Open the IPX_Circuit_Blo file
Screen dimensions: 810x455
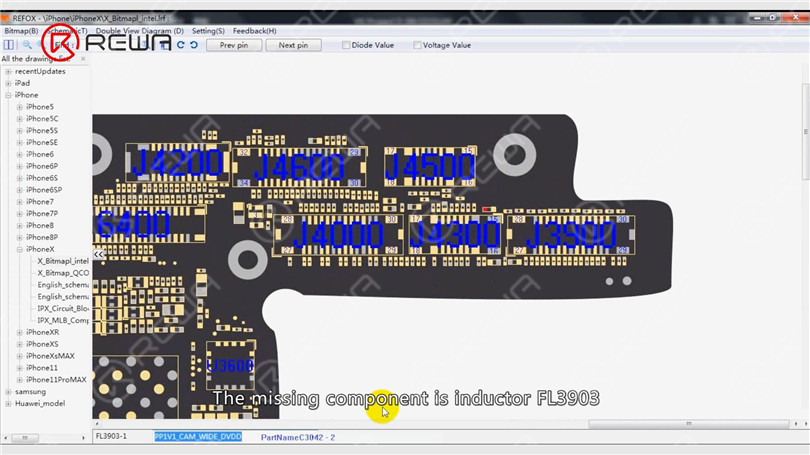click(x=63, y=309)
